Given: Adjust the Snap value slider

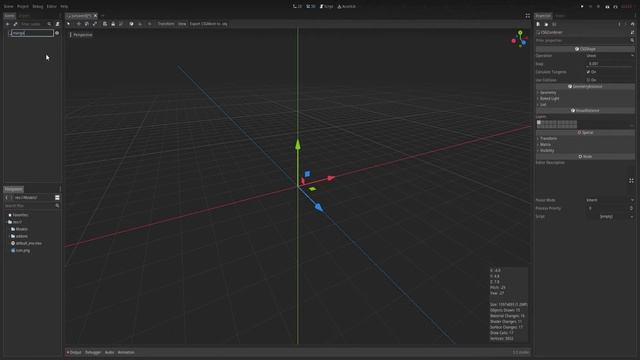Looking at the screenshot, I should coord(610,64).
